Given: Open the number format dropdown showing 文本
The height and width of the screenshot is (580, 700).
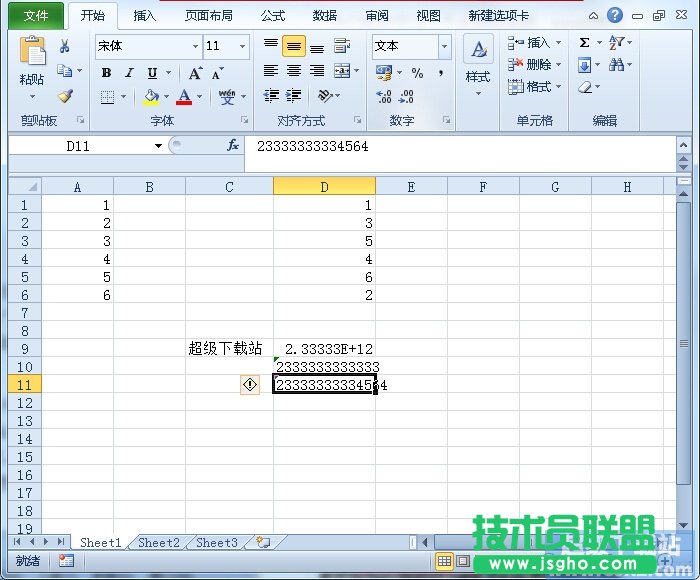Looking at the screenshot, I should (x=411, y=46).
